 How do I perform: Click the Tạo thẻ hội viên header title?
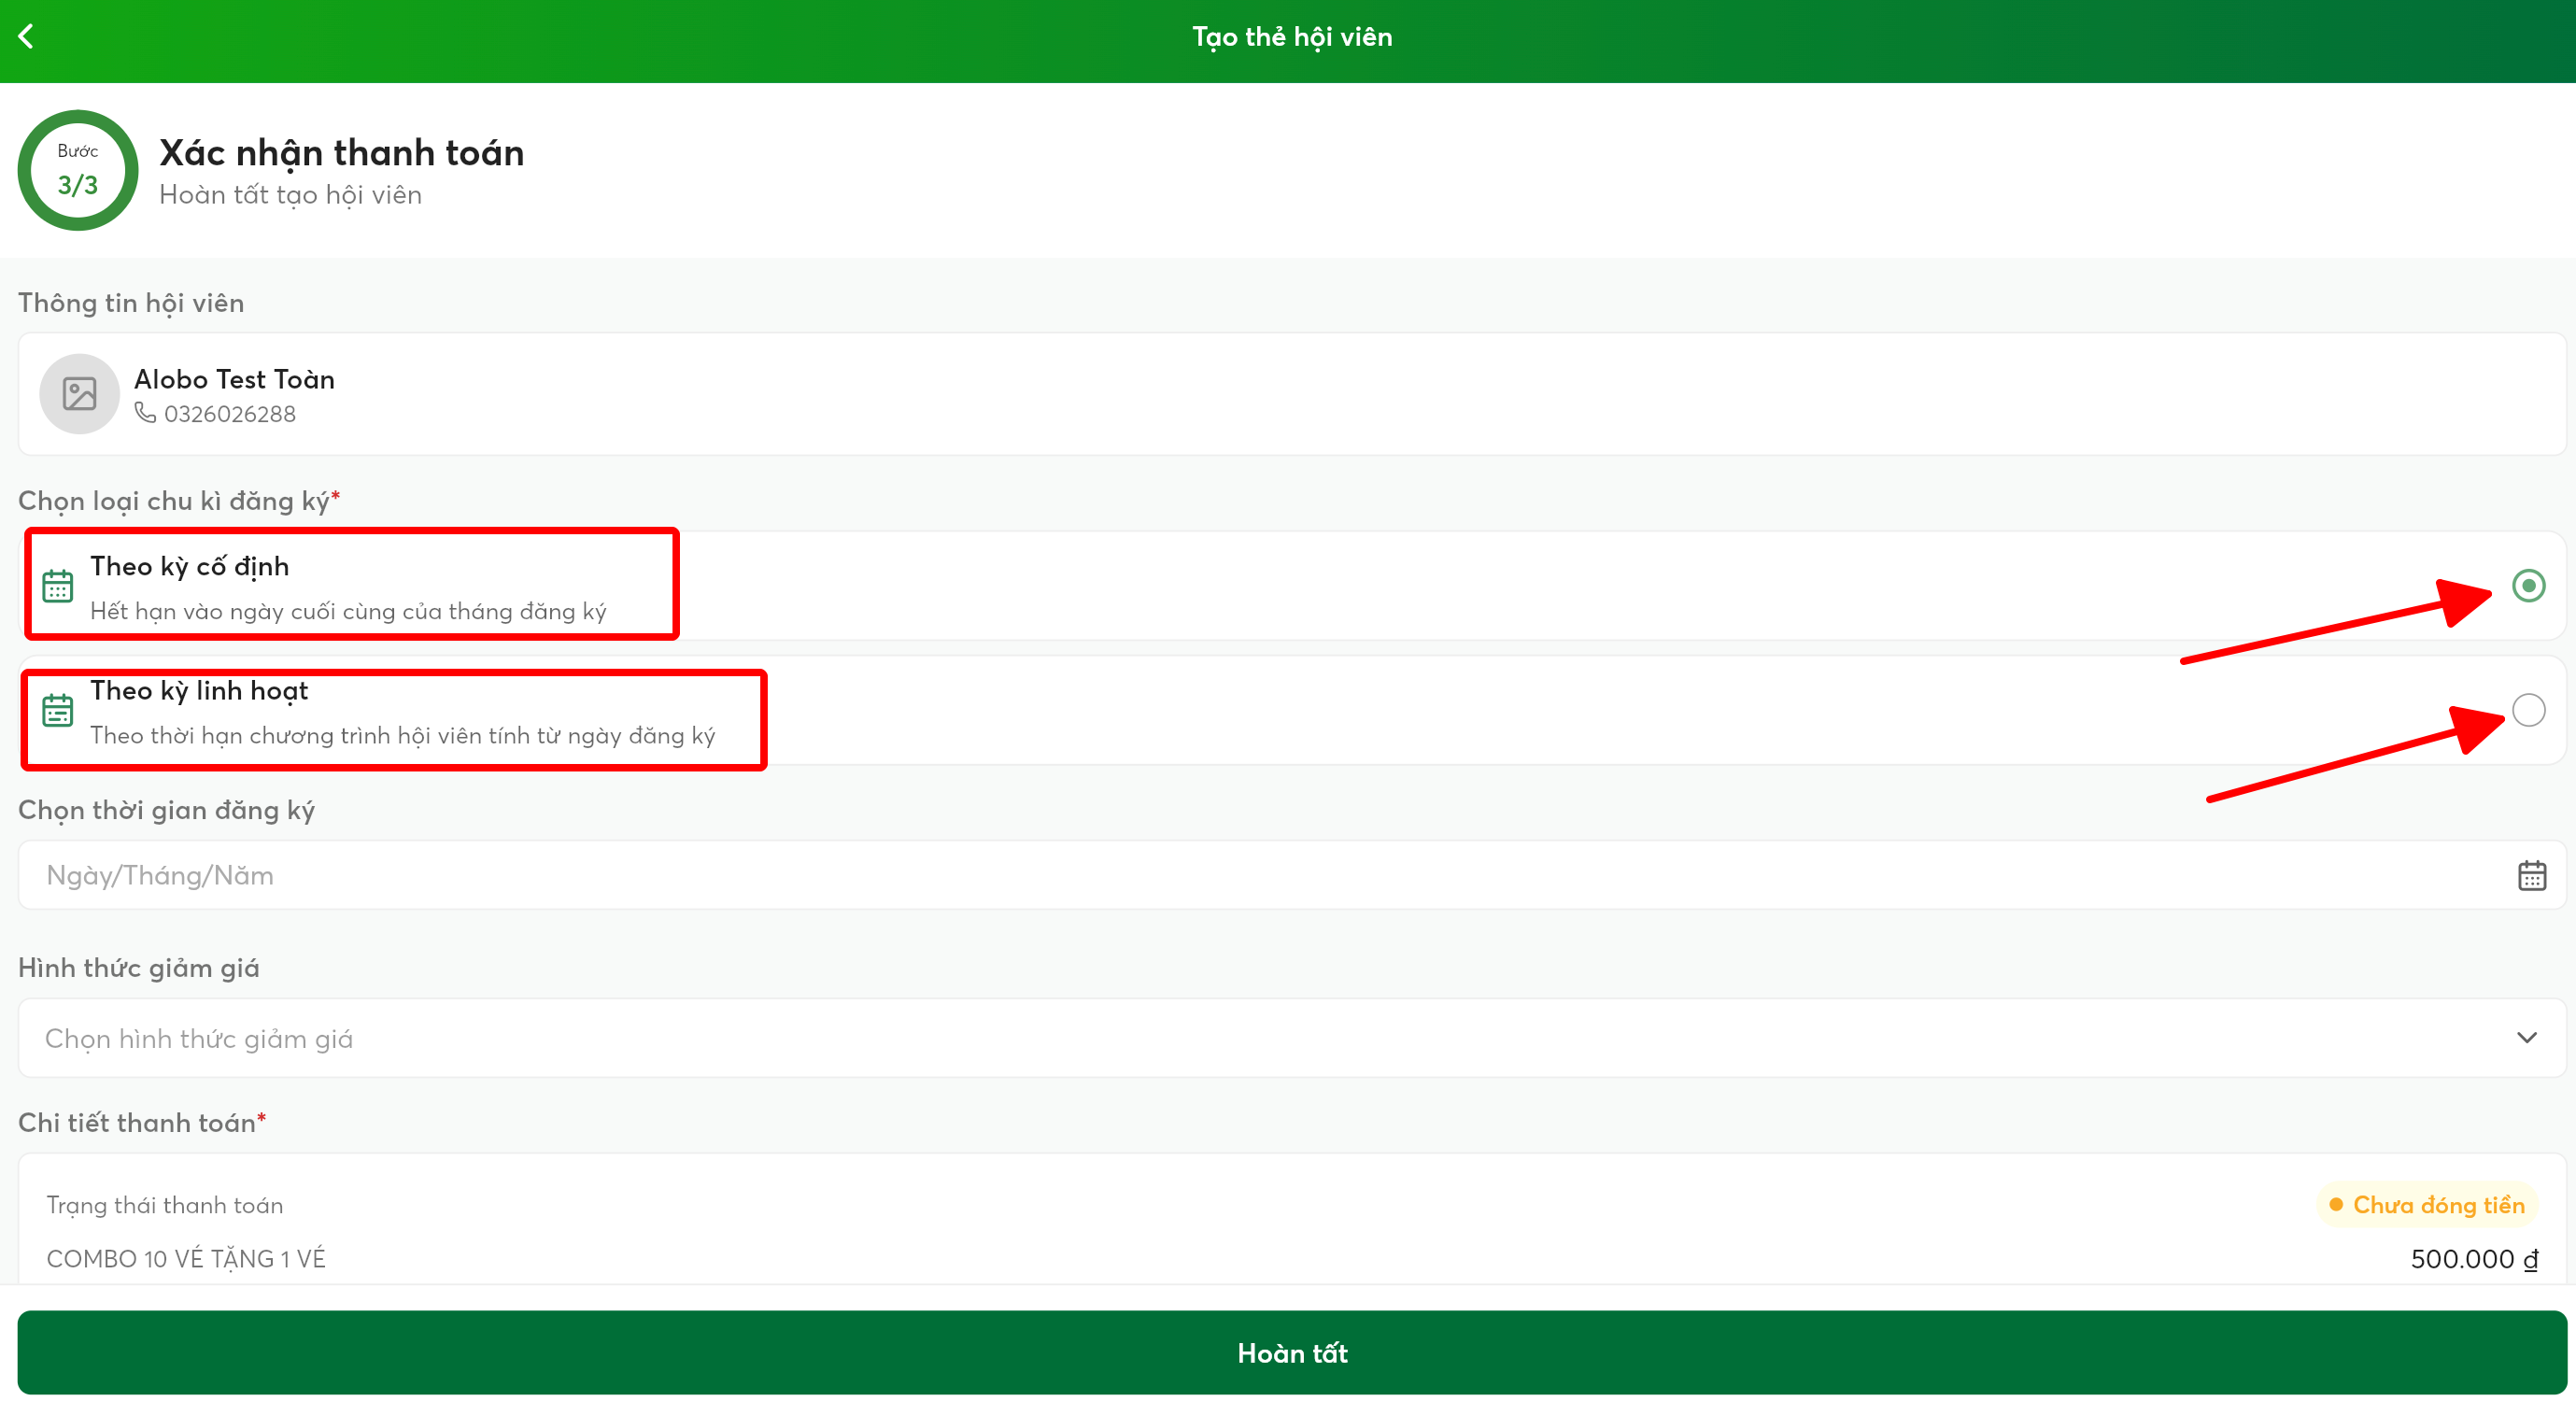[1292, 37]
